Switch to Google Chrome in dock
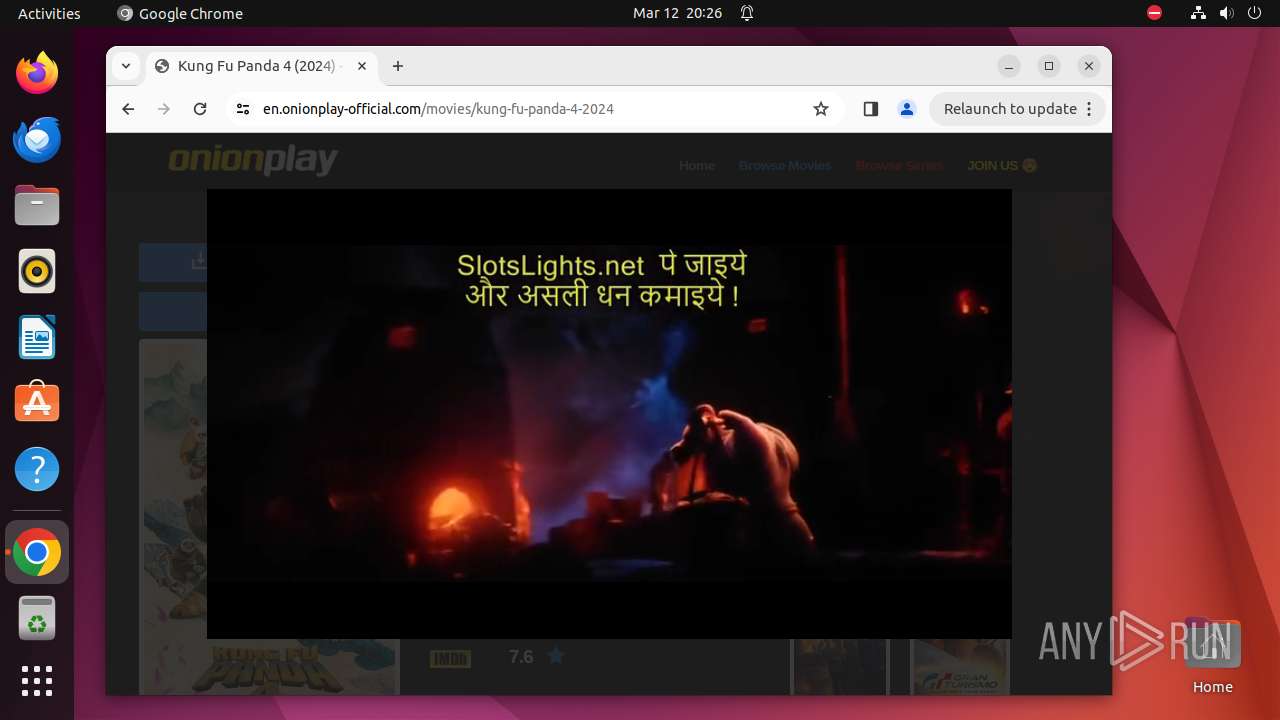The width and height of the screenshot is (1280, 720). [x=37, y=552]
